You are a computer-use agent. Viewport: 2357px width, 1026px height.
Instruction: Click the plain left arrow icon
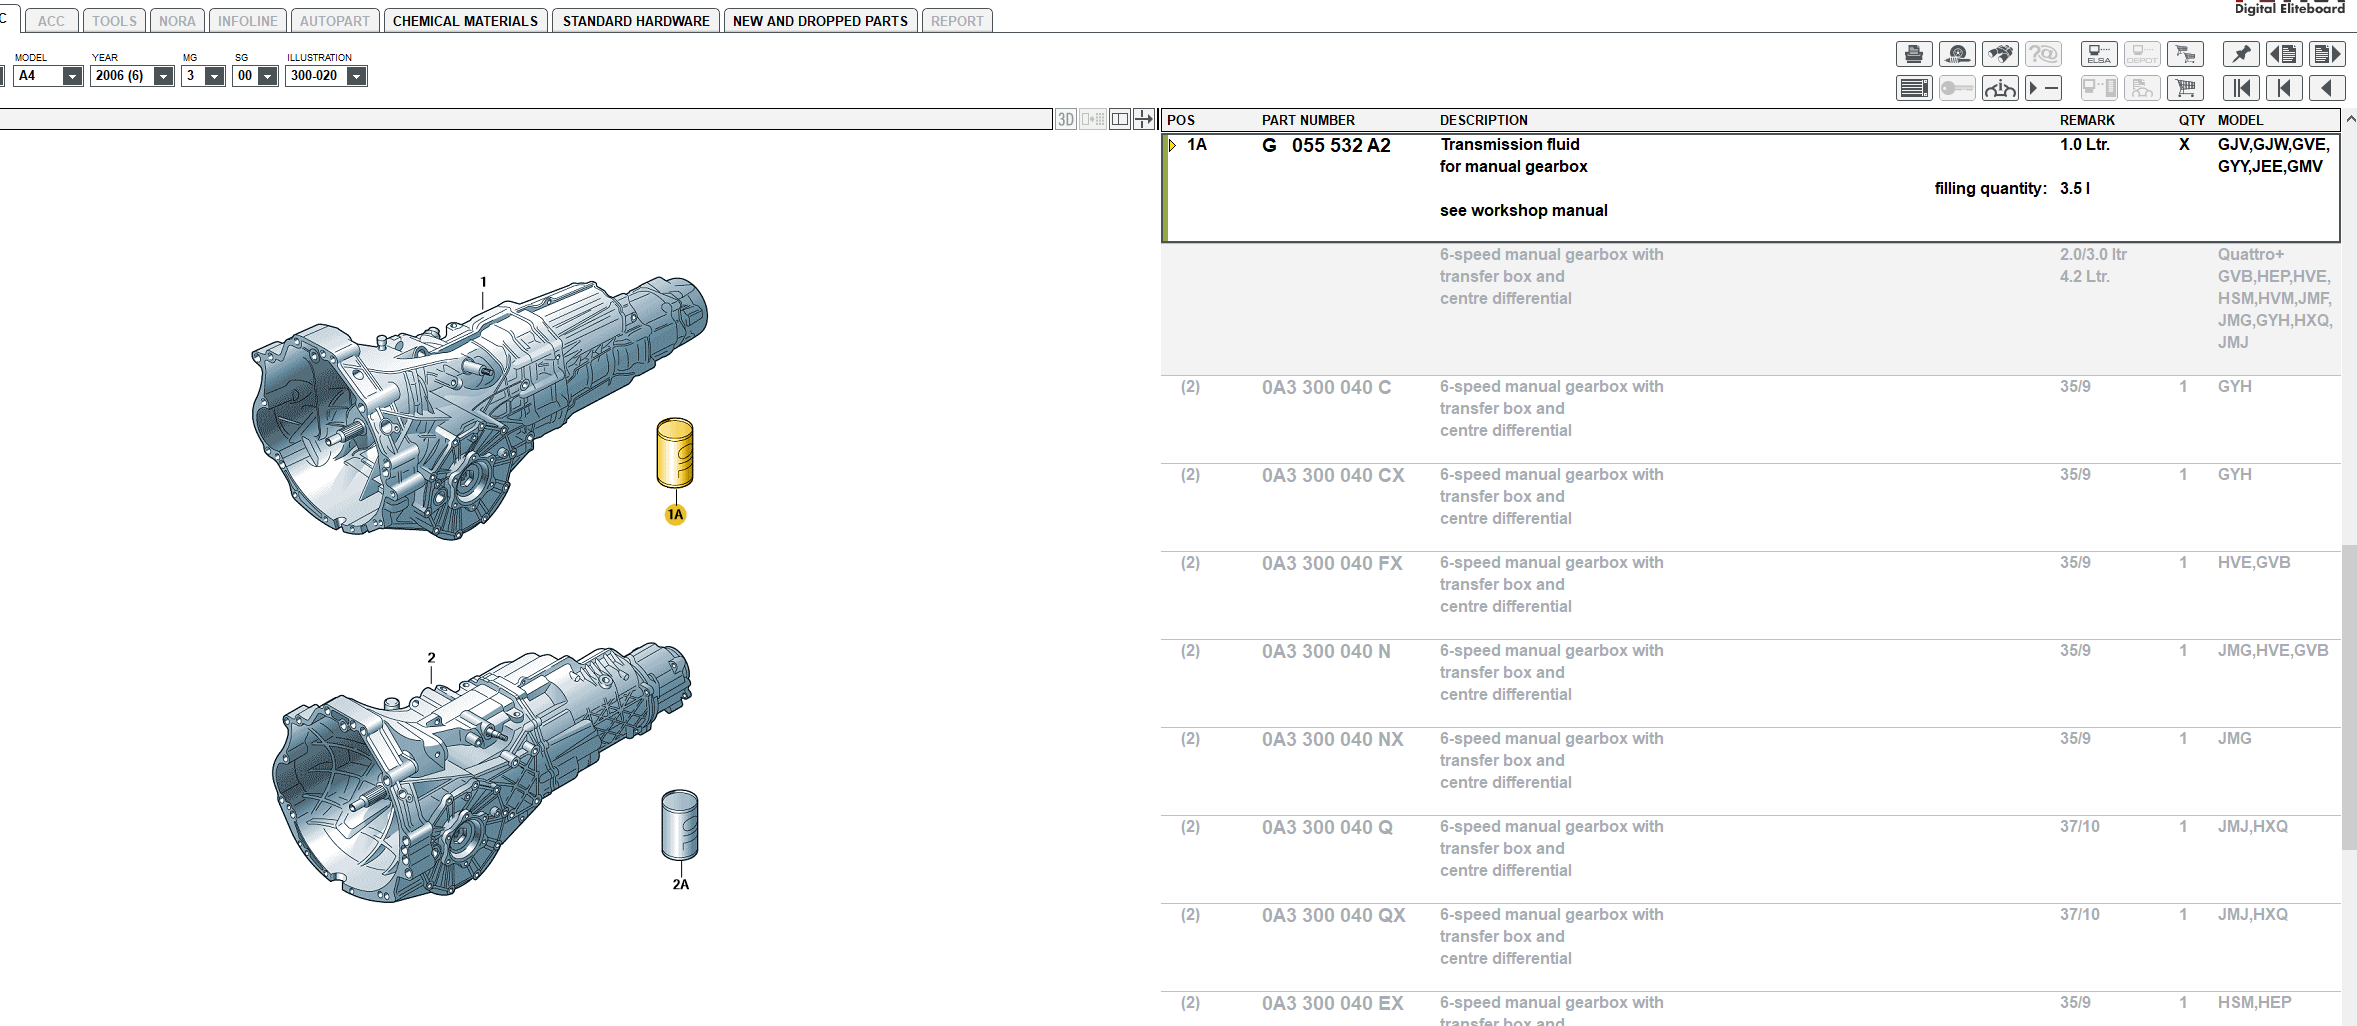[2327, 88]
